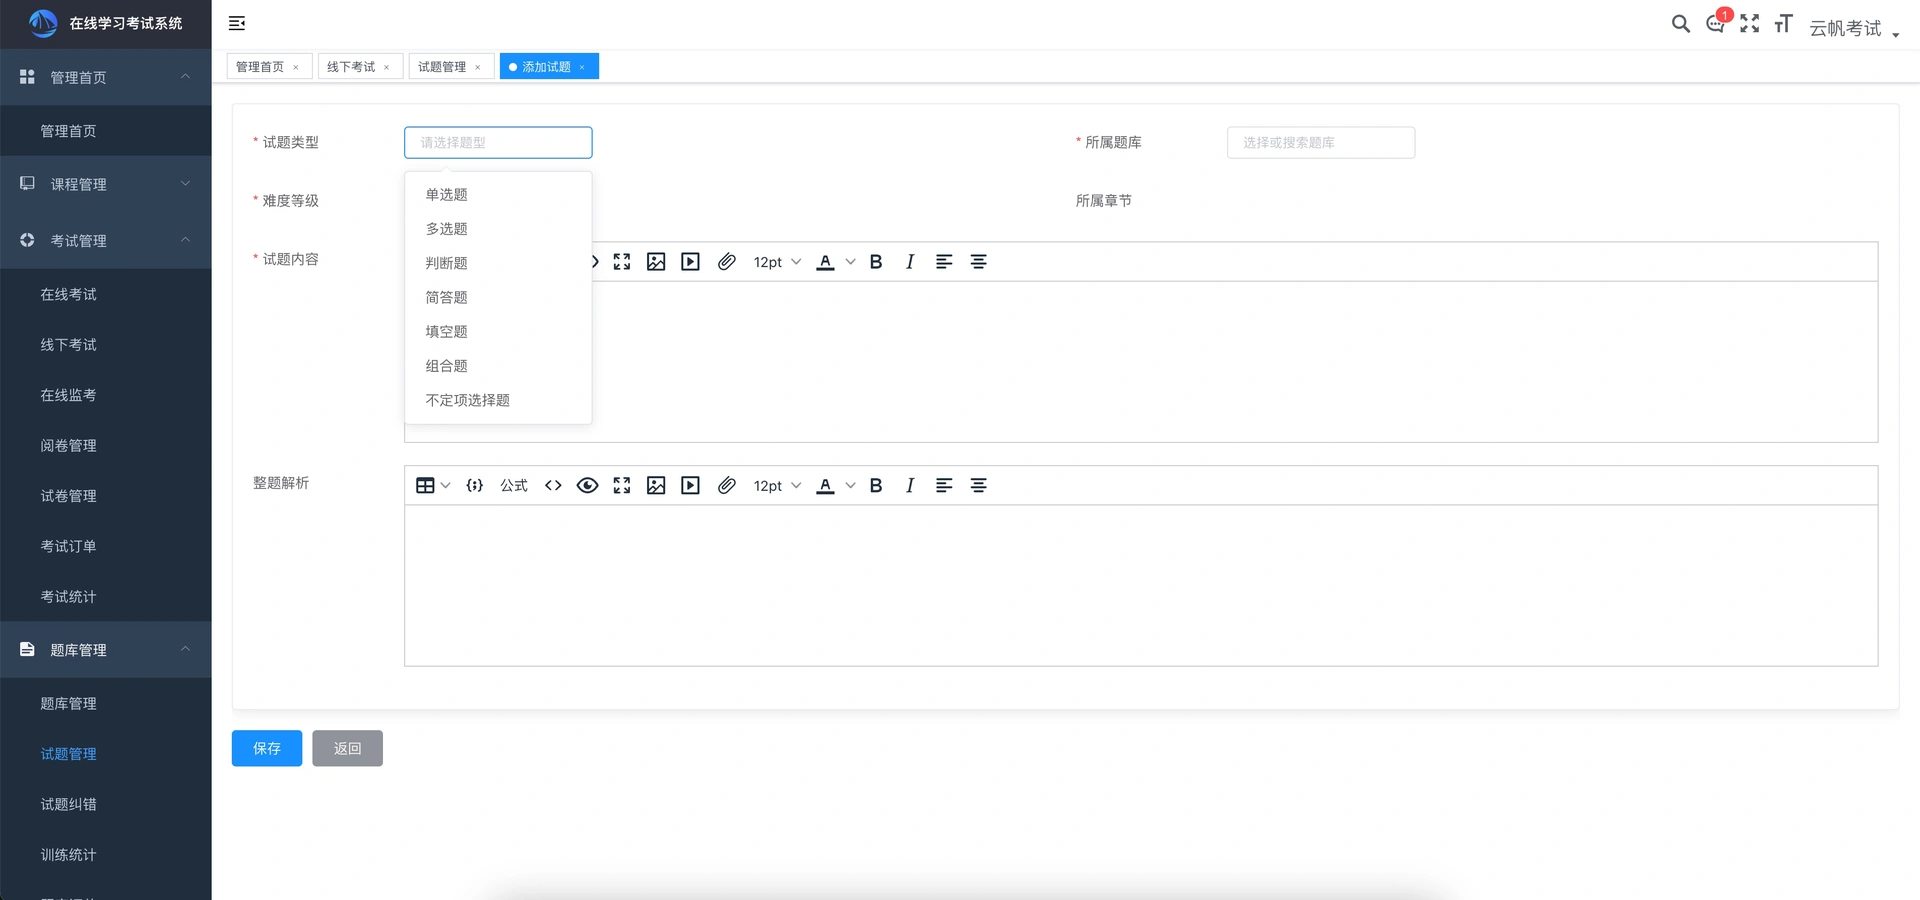Insert image in 整题解析 editor

(656, 485)
